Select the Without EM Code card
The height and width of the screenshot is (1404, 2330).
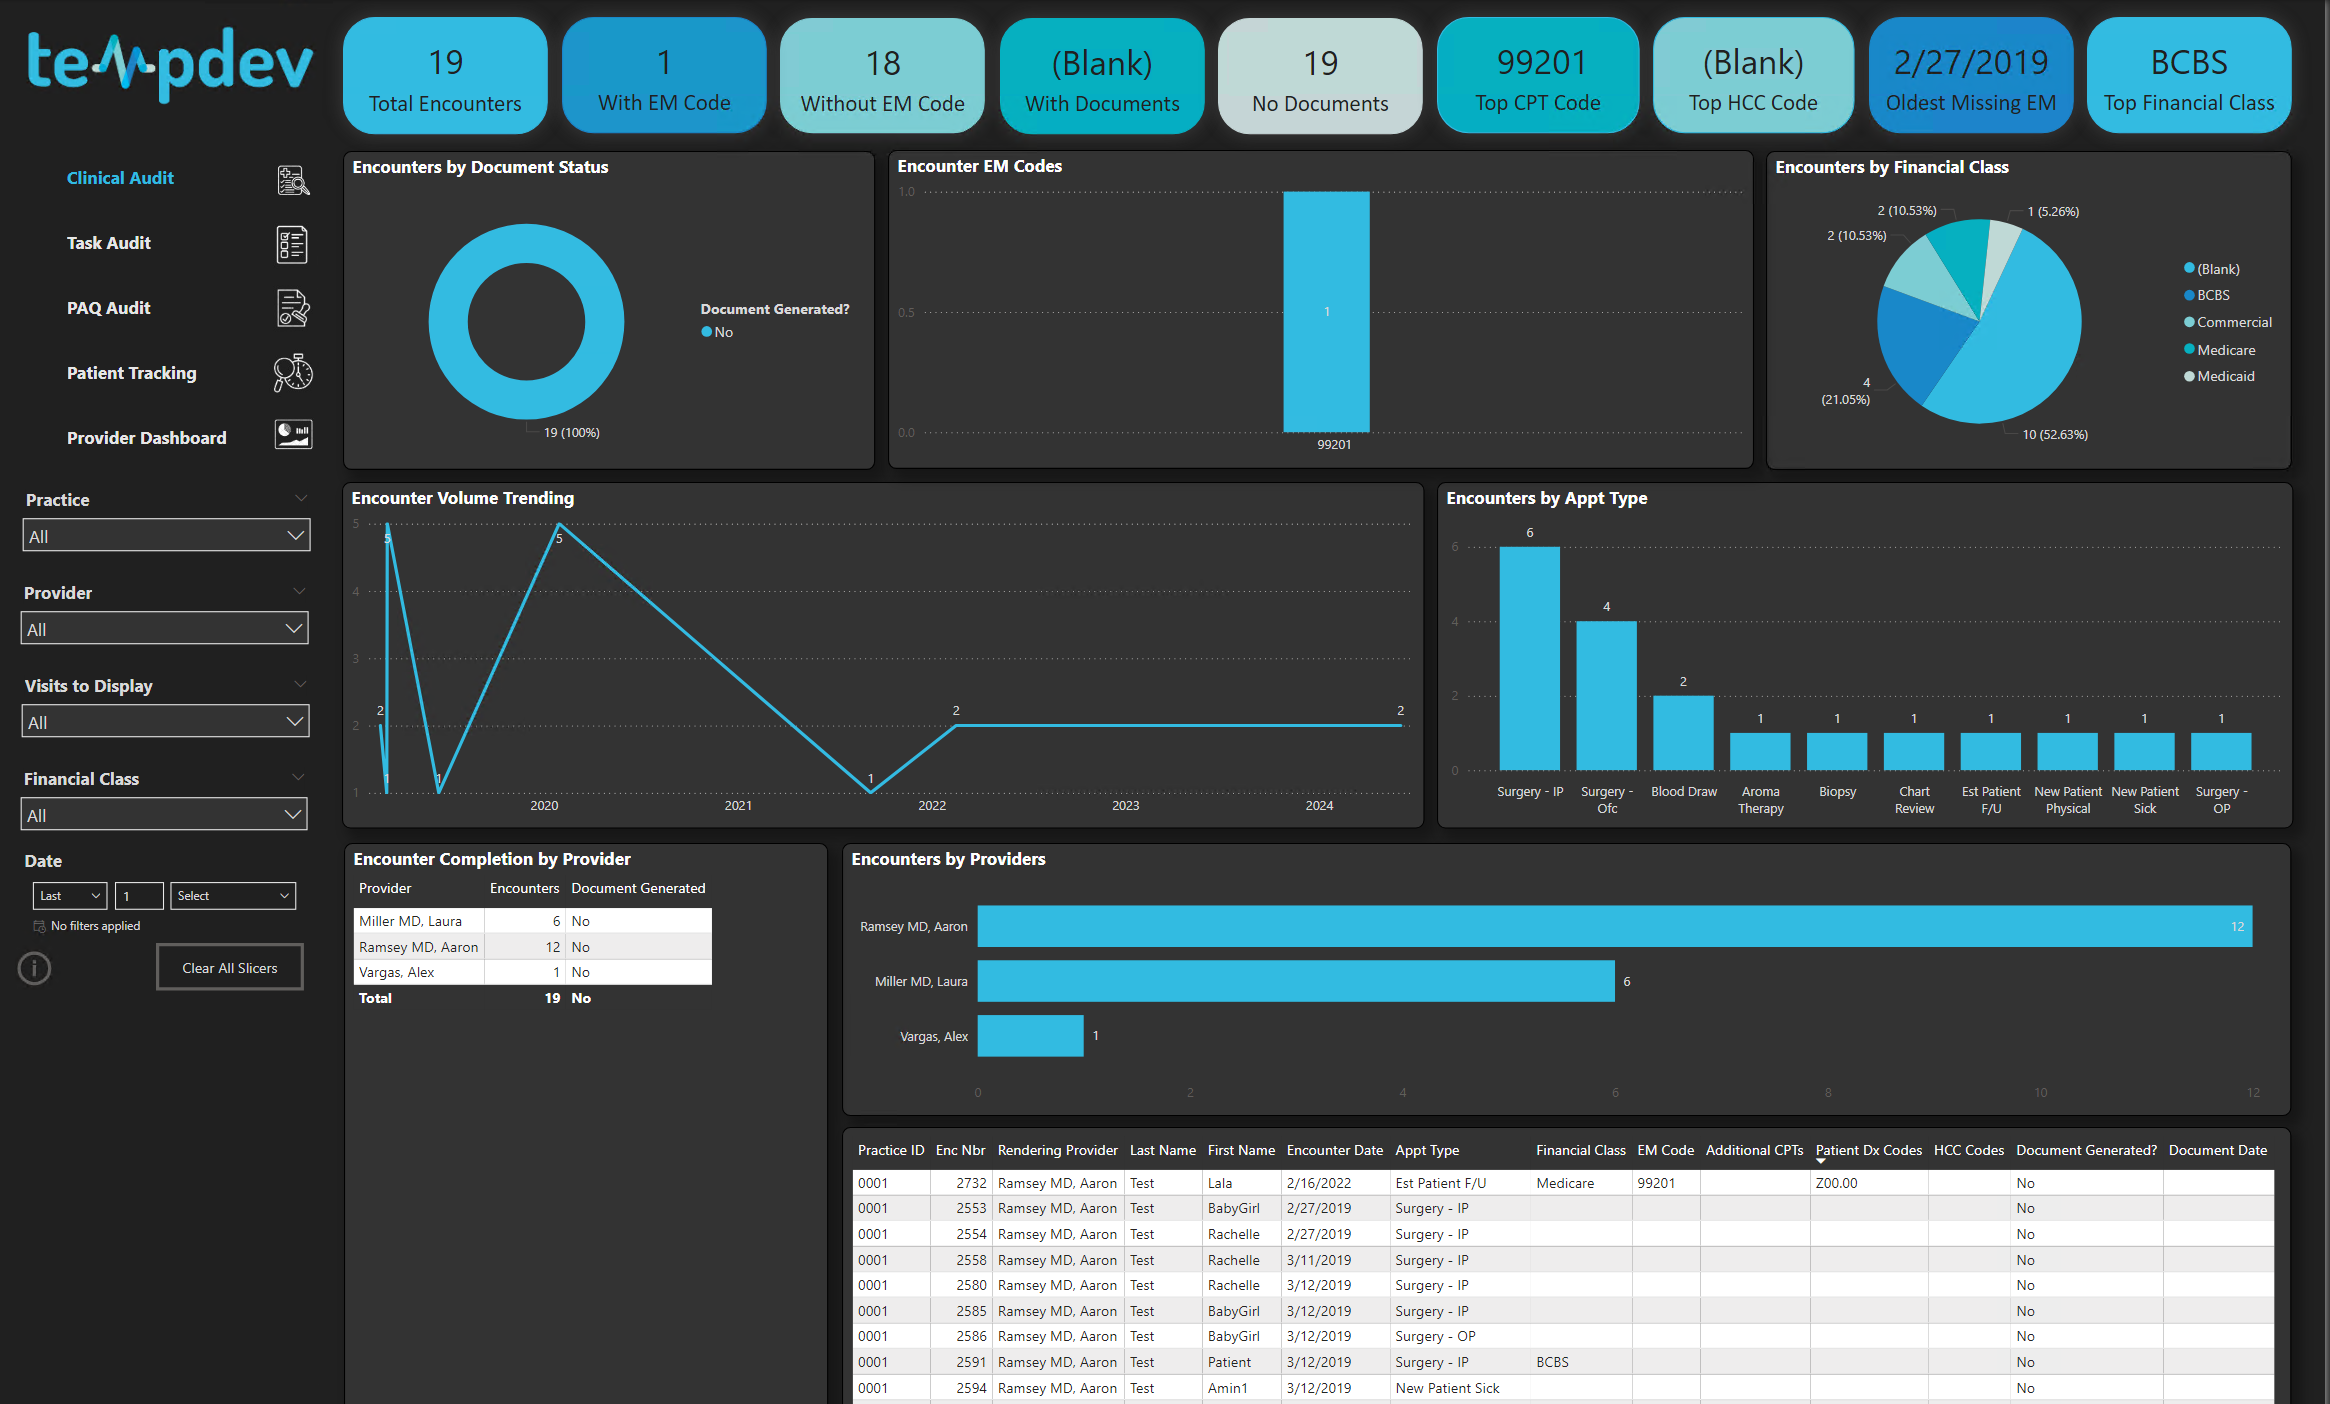[x=882, y=77]
